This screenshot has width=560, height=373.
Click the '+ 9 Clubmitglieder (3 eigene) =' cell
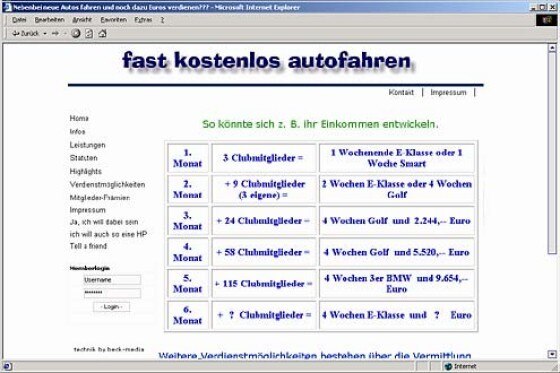point(264,189)
